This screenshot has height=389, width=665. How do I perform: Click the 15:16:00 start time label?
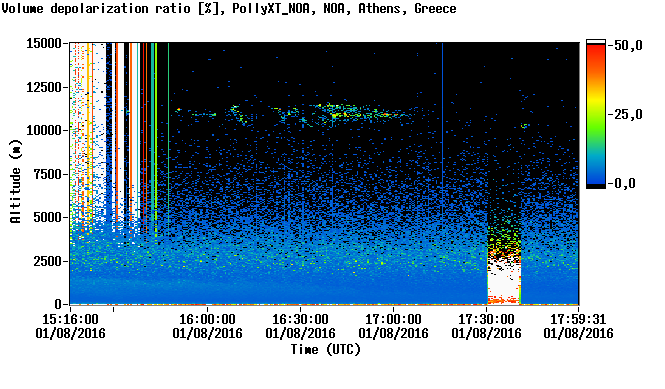click(x=70, y=319)
